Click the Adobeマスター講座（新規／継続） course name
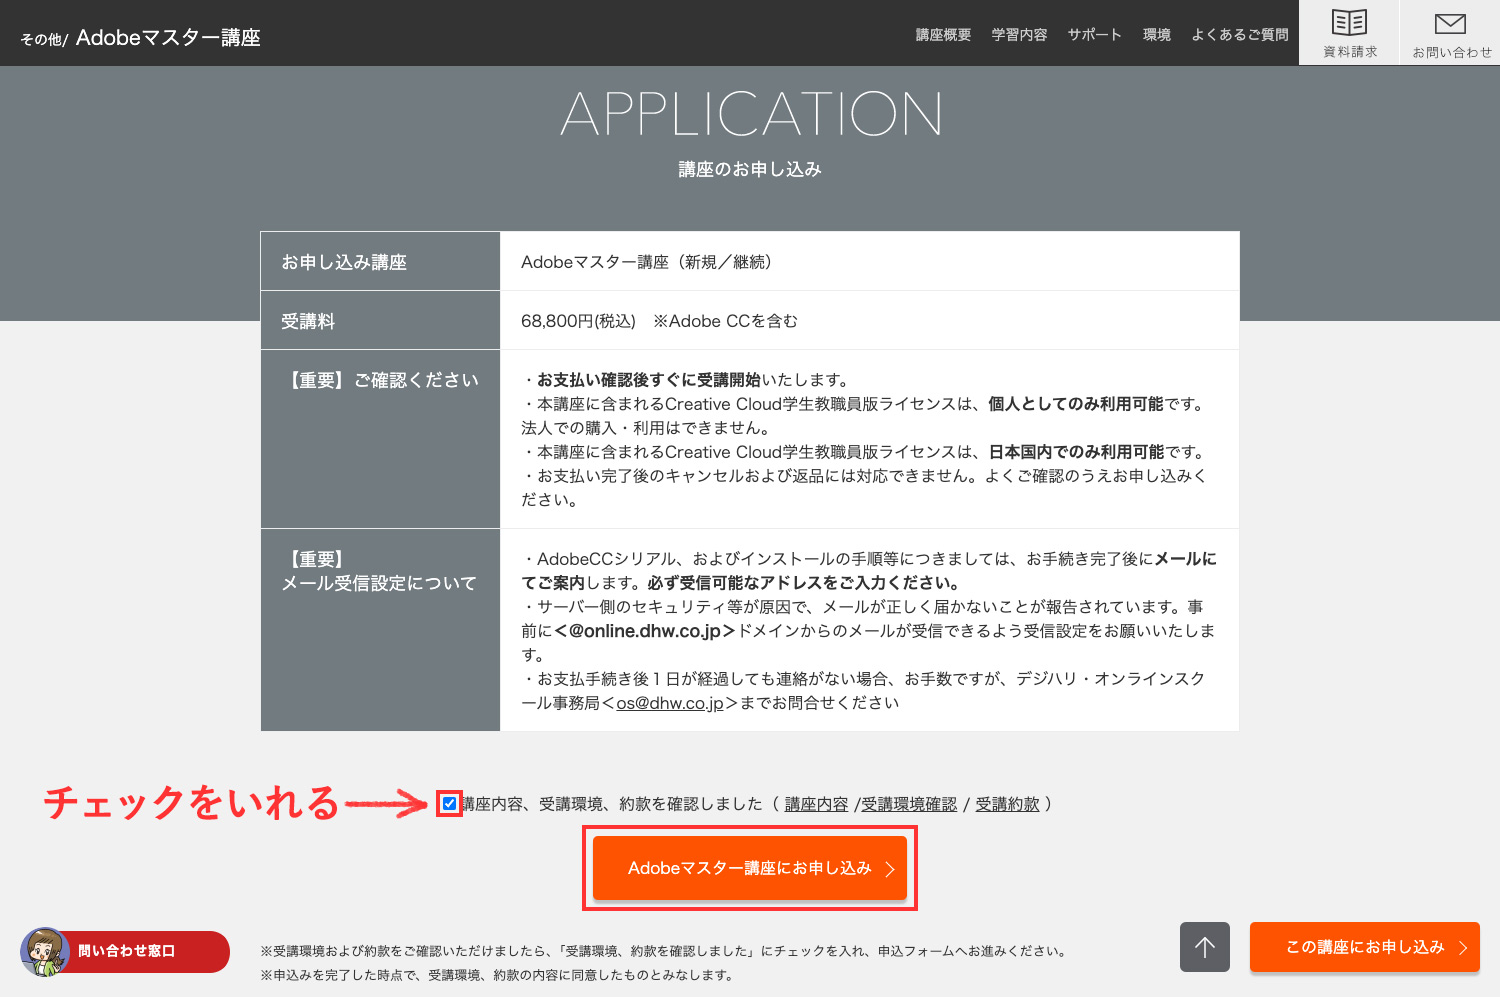The image size is (1500, 997). (x=650, y=262)
